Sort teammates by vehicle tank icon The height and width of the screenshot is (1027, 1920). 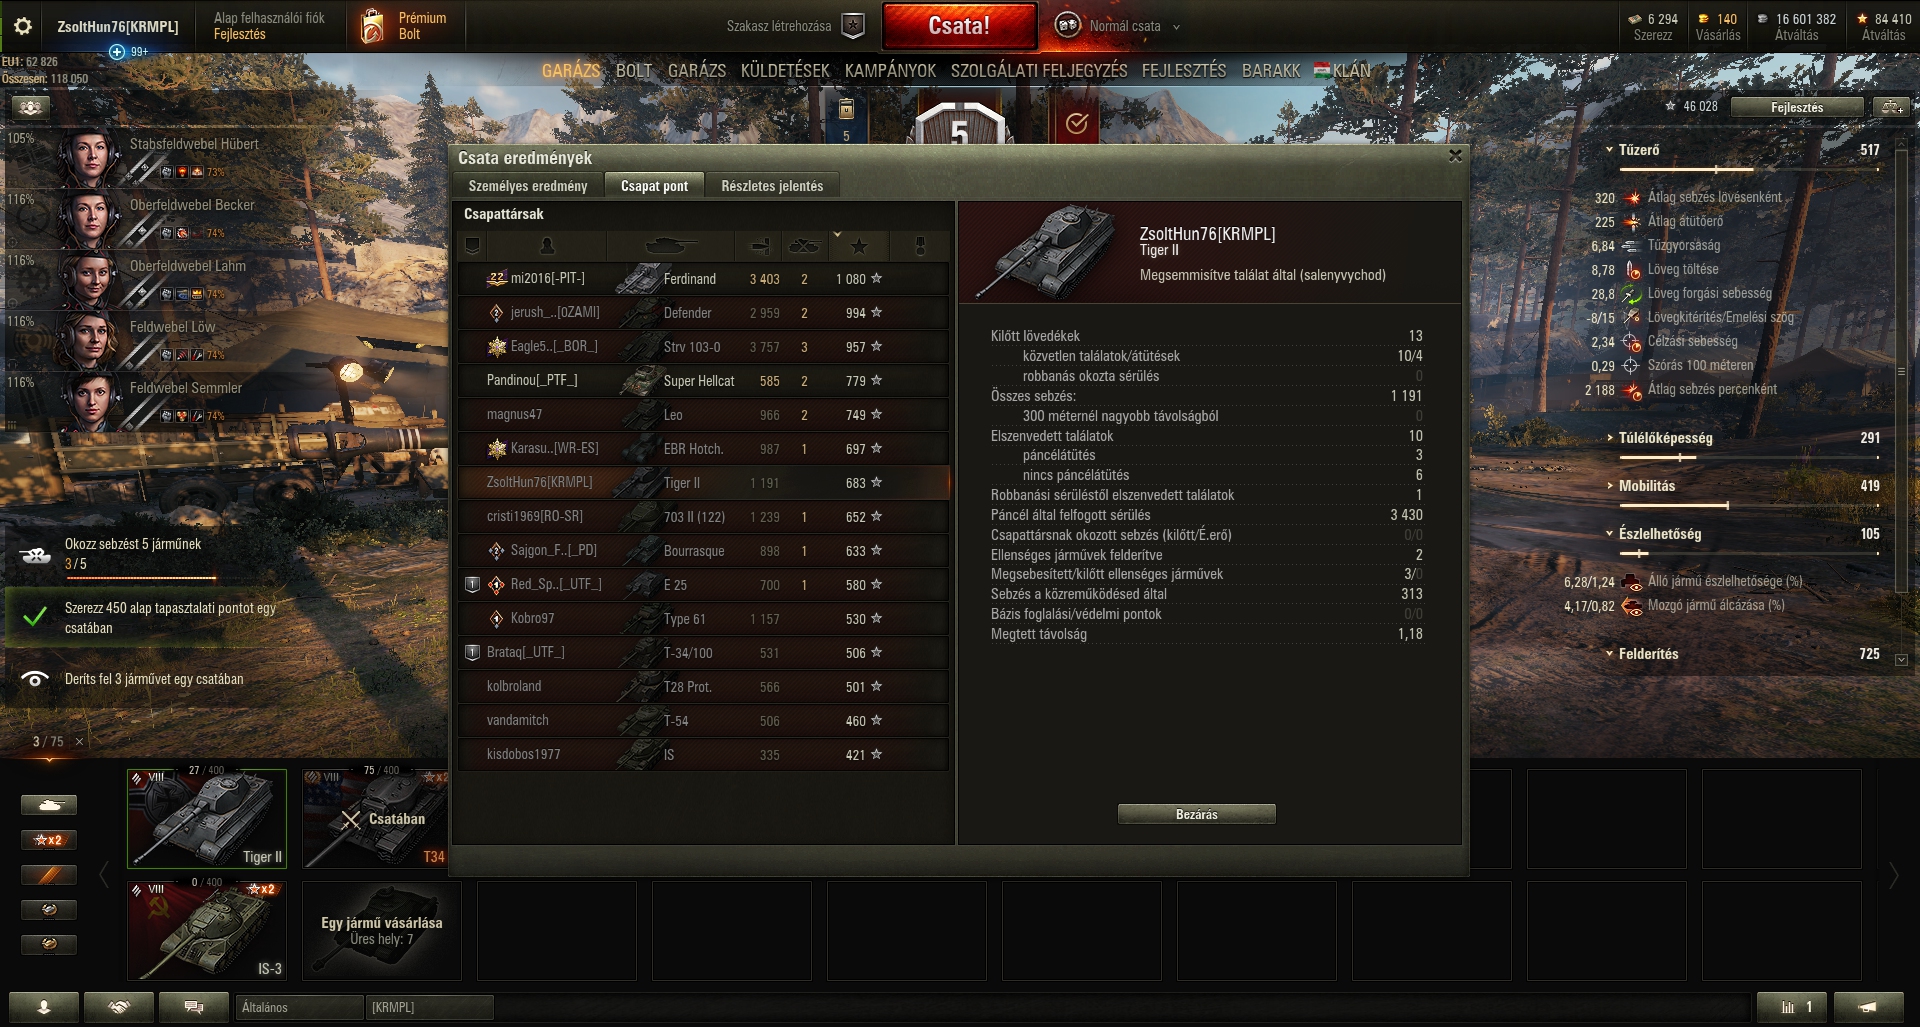671,246
